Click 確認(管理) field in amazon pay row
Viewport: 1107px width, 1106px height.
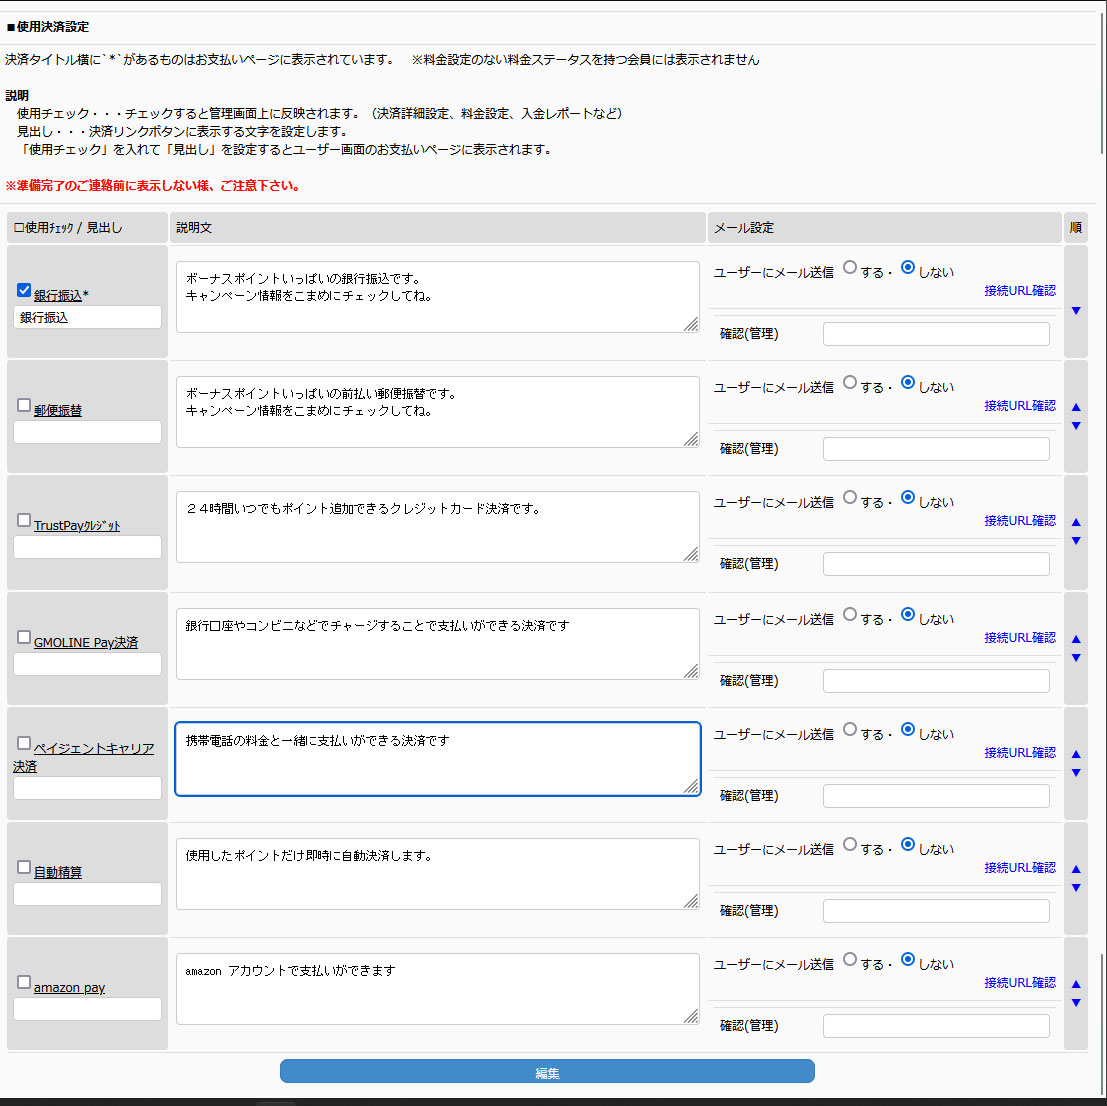936,1026
